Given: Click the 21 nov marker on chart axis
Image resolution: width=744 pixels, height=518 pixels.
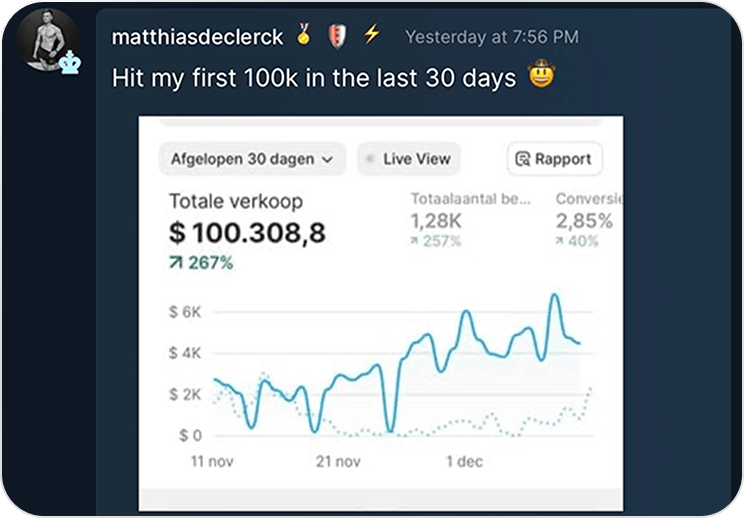Looking at the screenshot, I should (x=337, y=462).
